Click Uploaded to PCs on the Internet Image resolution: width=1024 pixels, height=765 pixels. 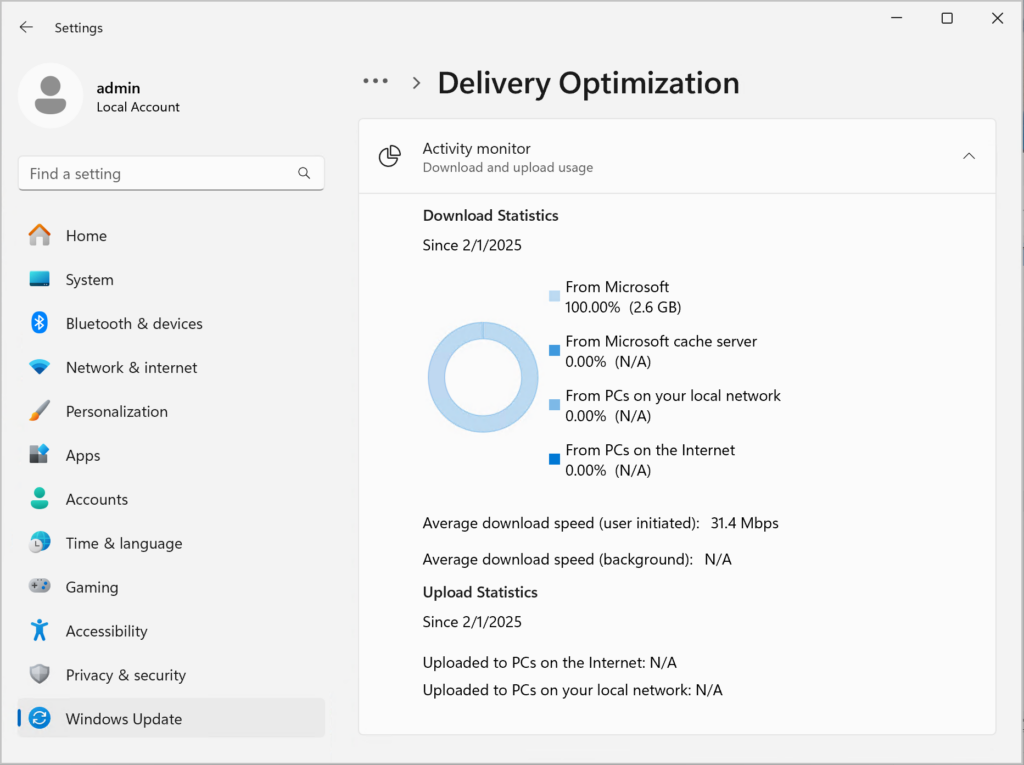click(550, 662)
